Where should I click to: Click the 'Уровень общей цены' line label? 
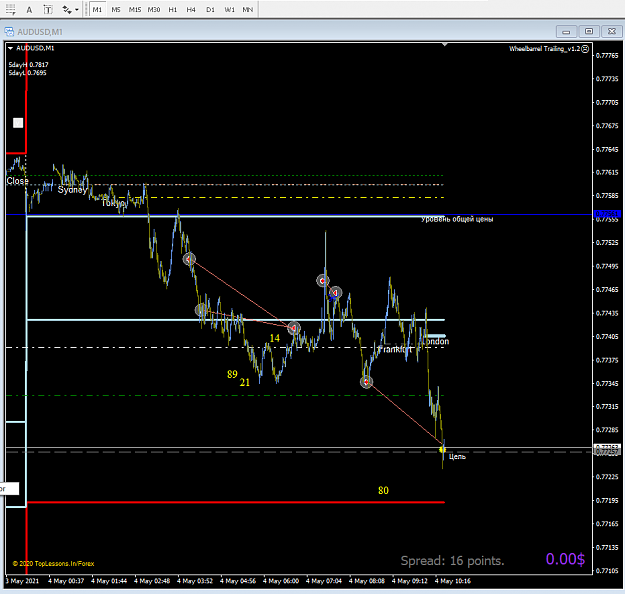pyautogui.click(x=457, y=219)
